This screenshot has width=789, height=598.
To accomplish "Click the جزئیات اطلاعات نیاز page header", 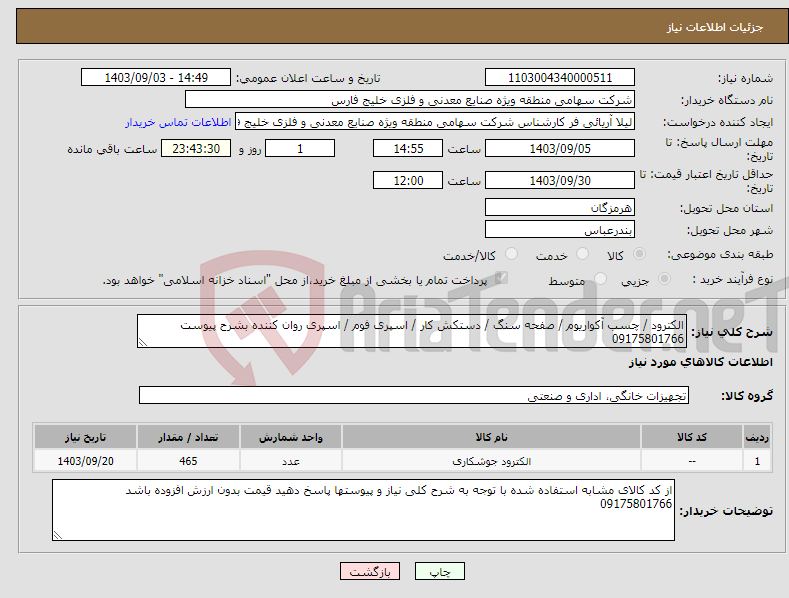I will tap(715, 27).
